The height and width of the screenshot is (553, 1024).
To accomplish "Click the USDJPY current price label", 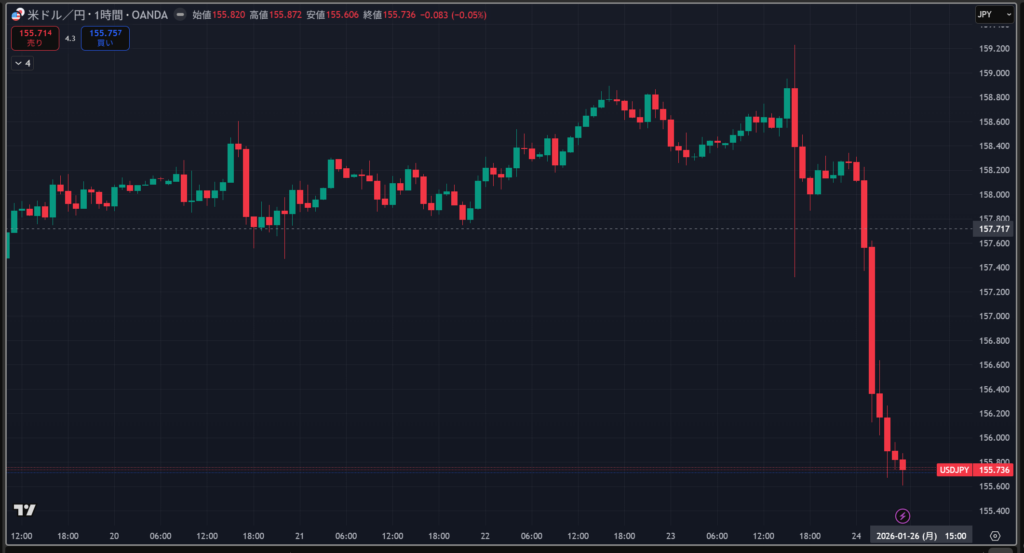I will click(x=974, y=470).
